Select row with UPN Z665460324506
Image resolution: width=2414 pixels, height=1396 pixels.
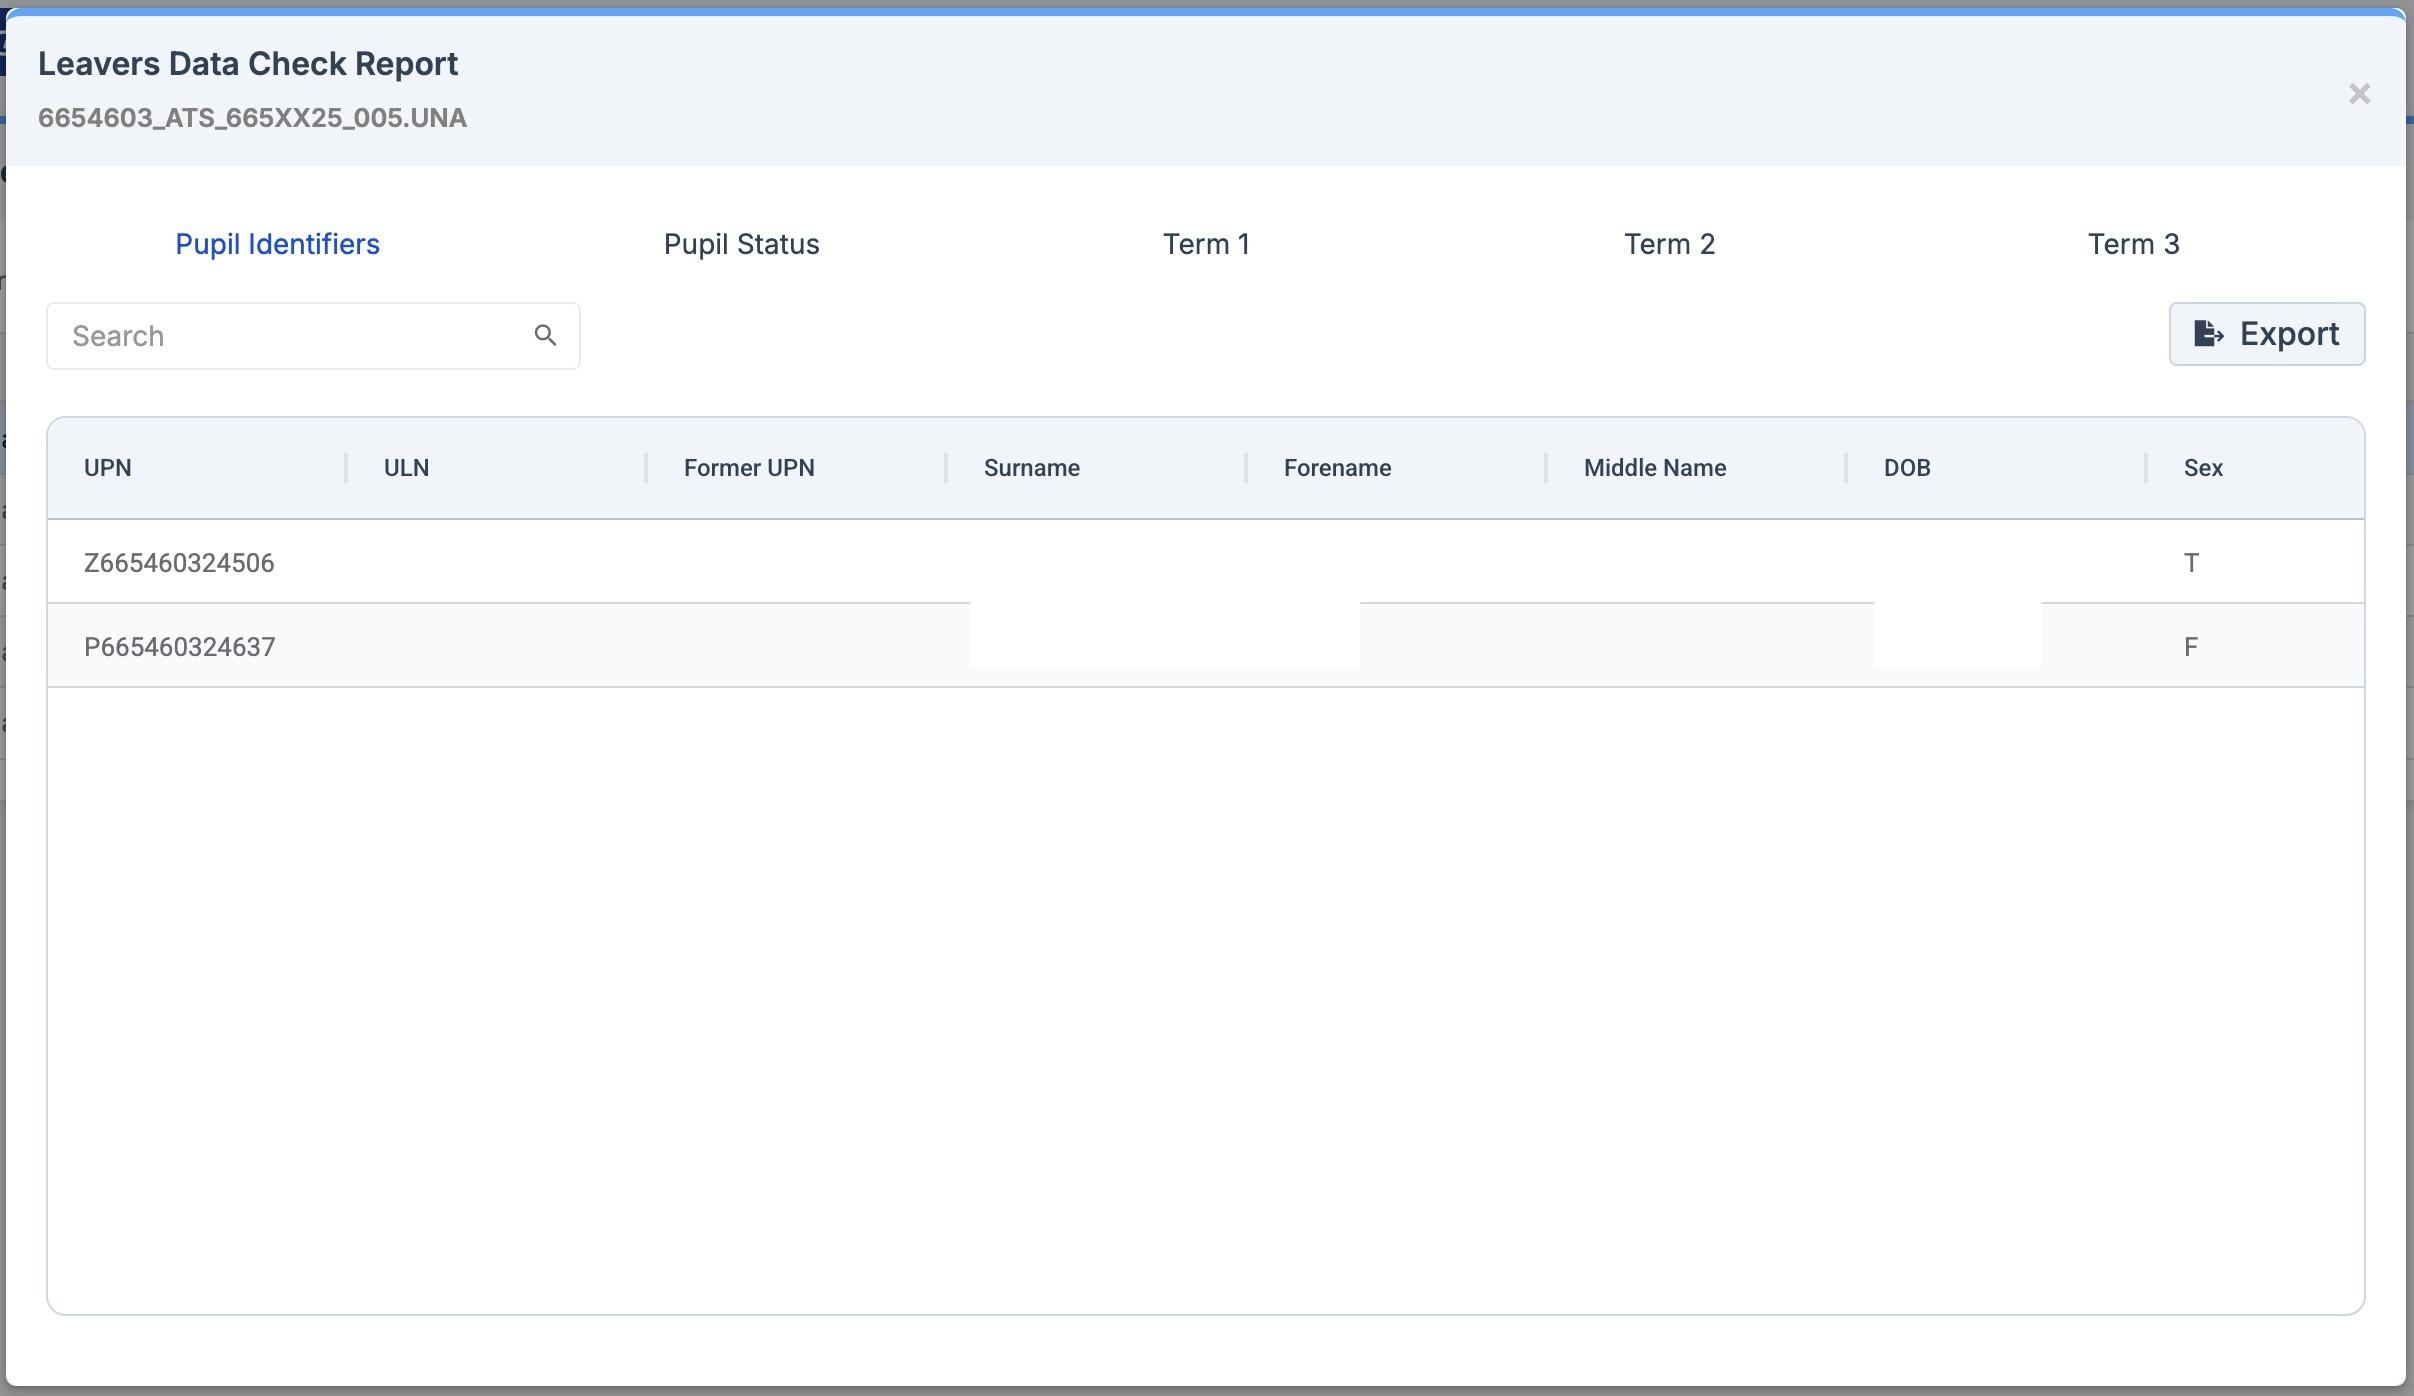pyautogui.click(x=179, y=563)
